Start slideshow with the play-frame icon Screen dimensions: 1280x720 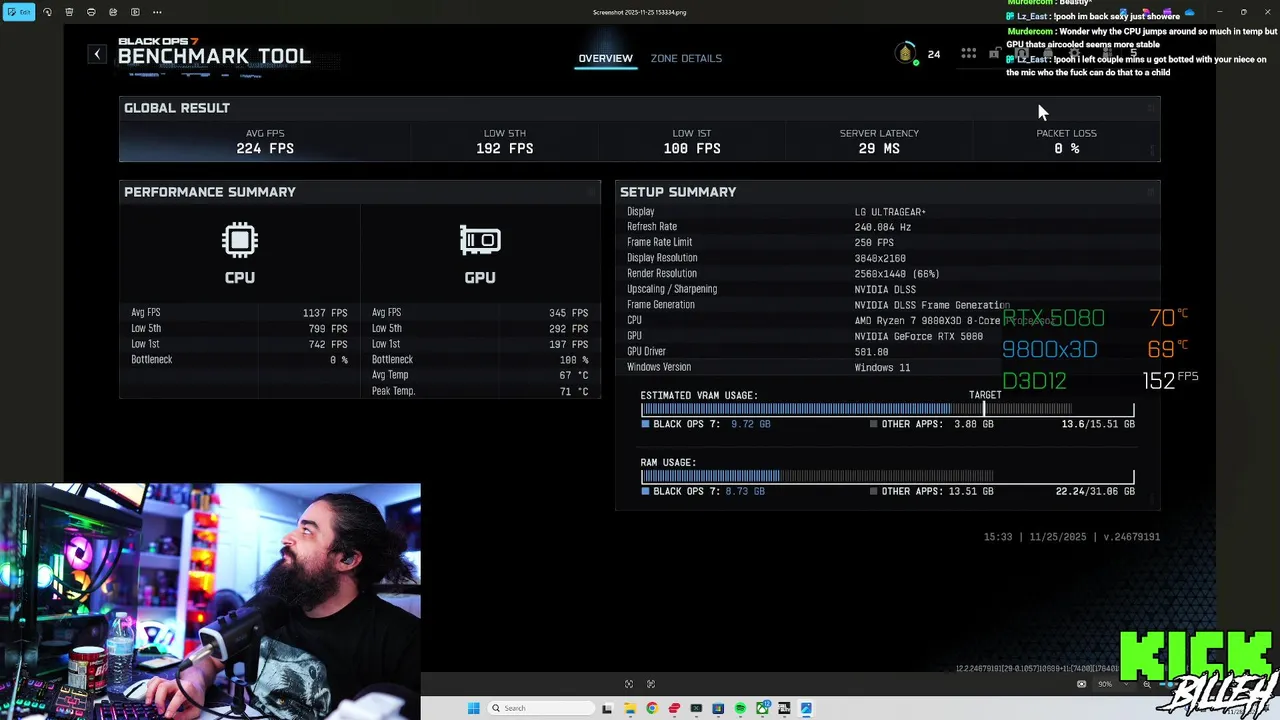click(135, 12)
